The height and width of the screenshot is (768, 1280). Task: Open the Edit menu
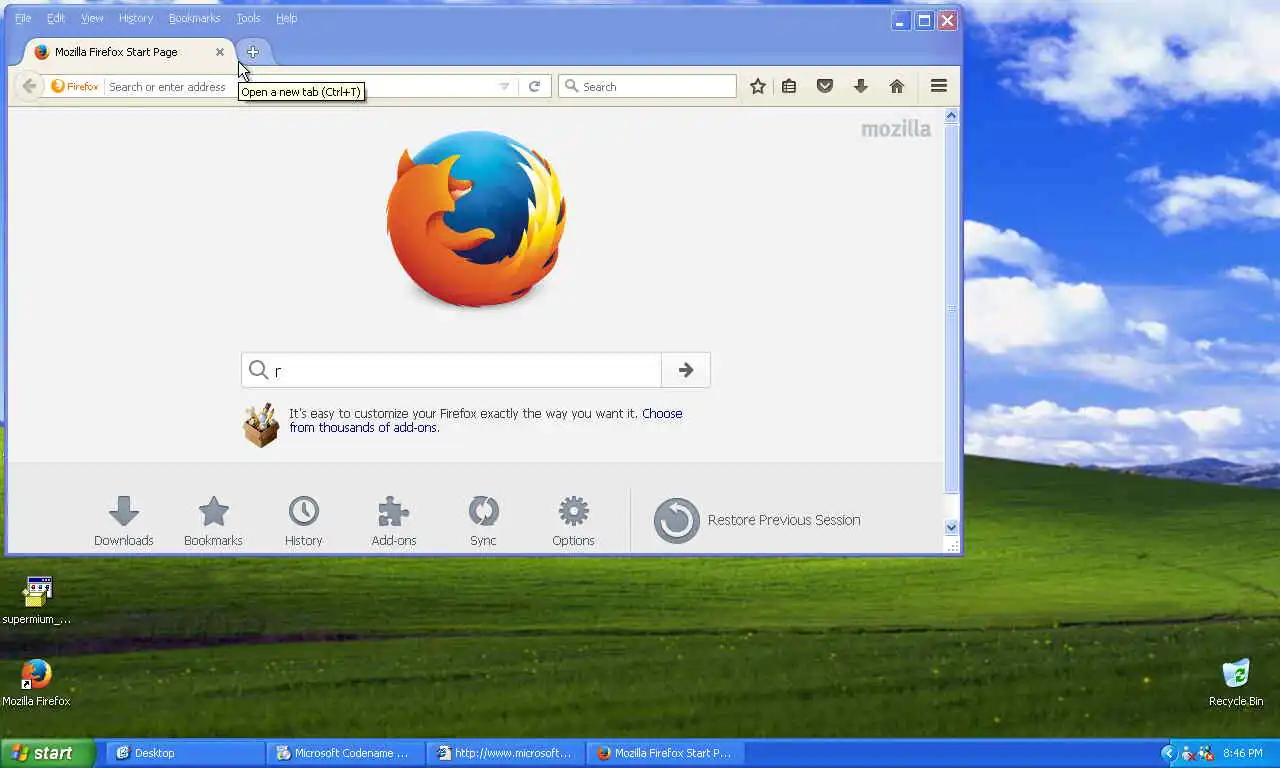[56, 18]
